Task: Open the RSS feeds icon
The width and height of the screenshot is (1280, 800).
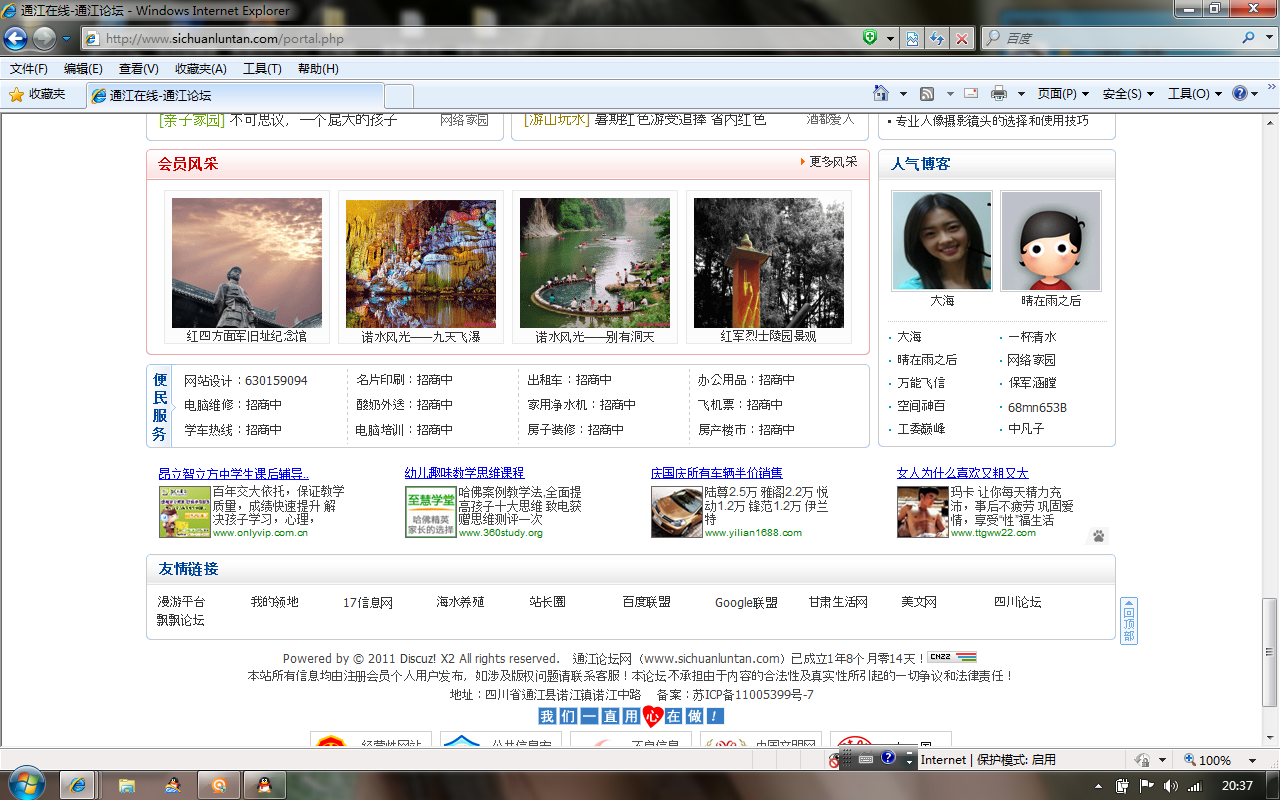Action: pyautogui.click(x=927, y=94)
